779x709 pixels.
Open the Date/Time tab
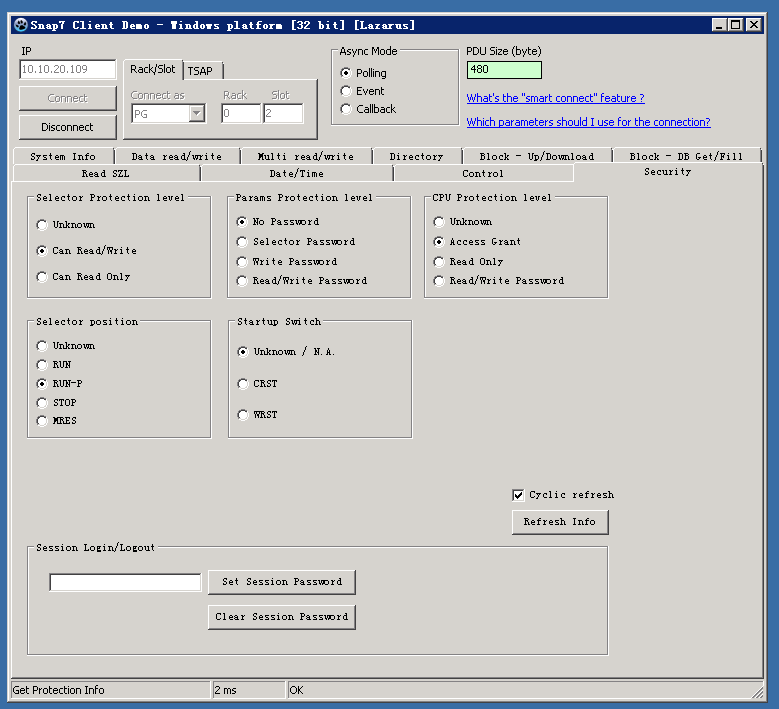tap(297, 173)
